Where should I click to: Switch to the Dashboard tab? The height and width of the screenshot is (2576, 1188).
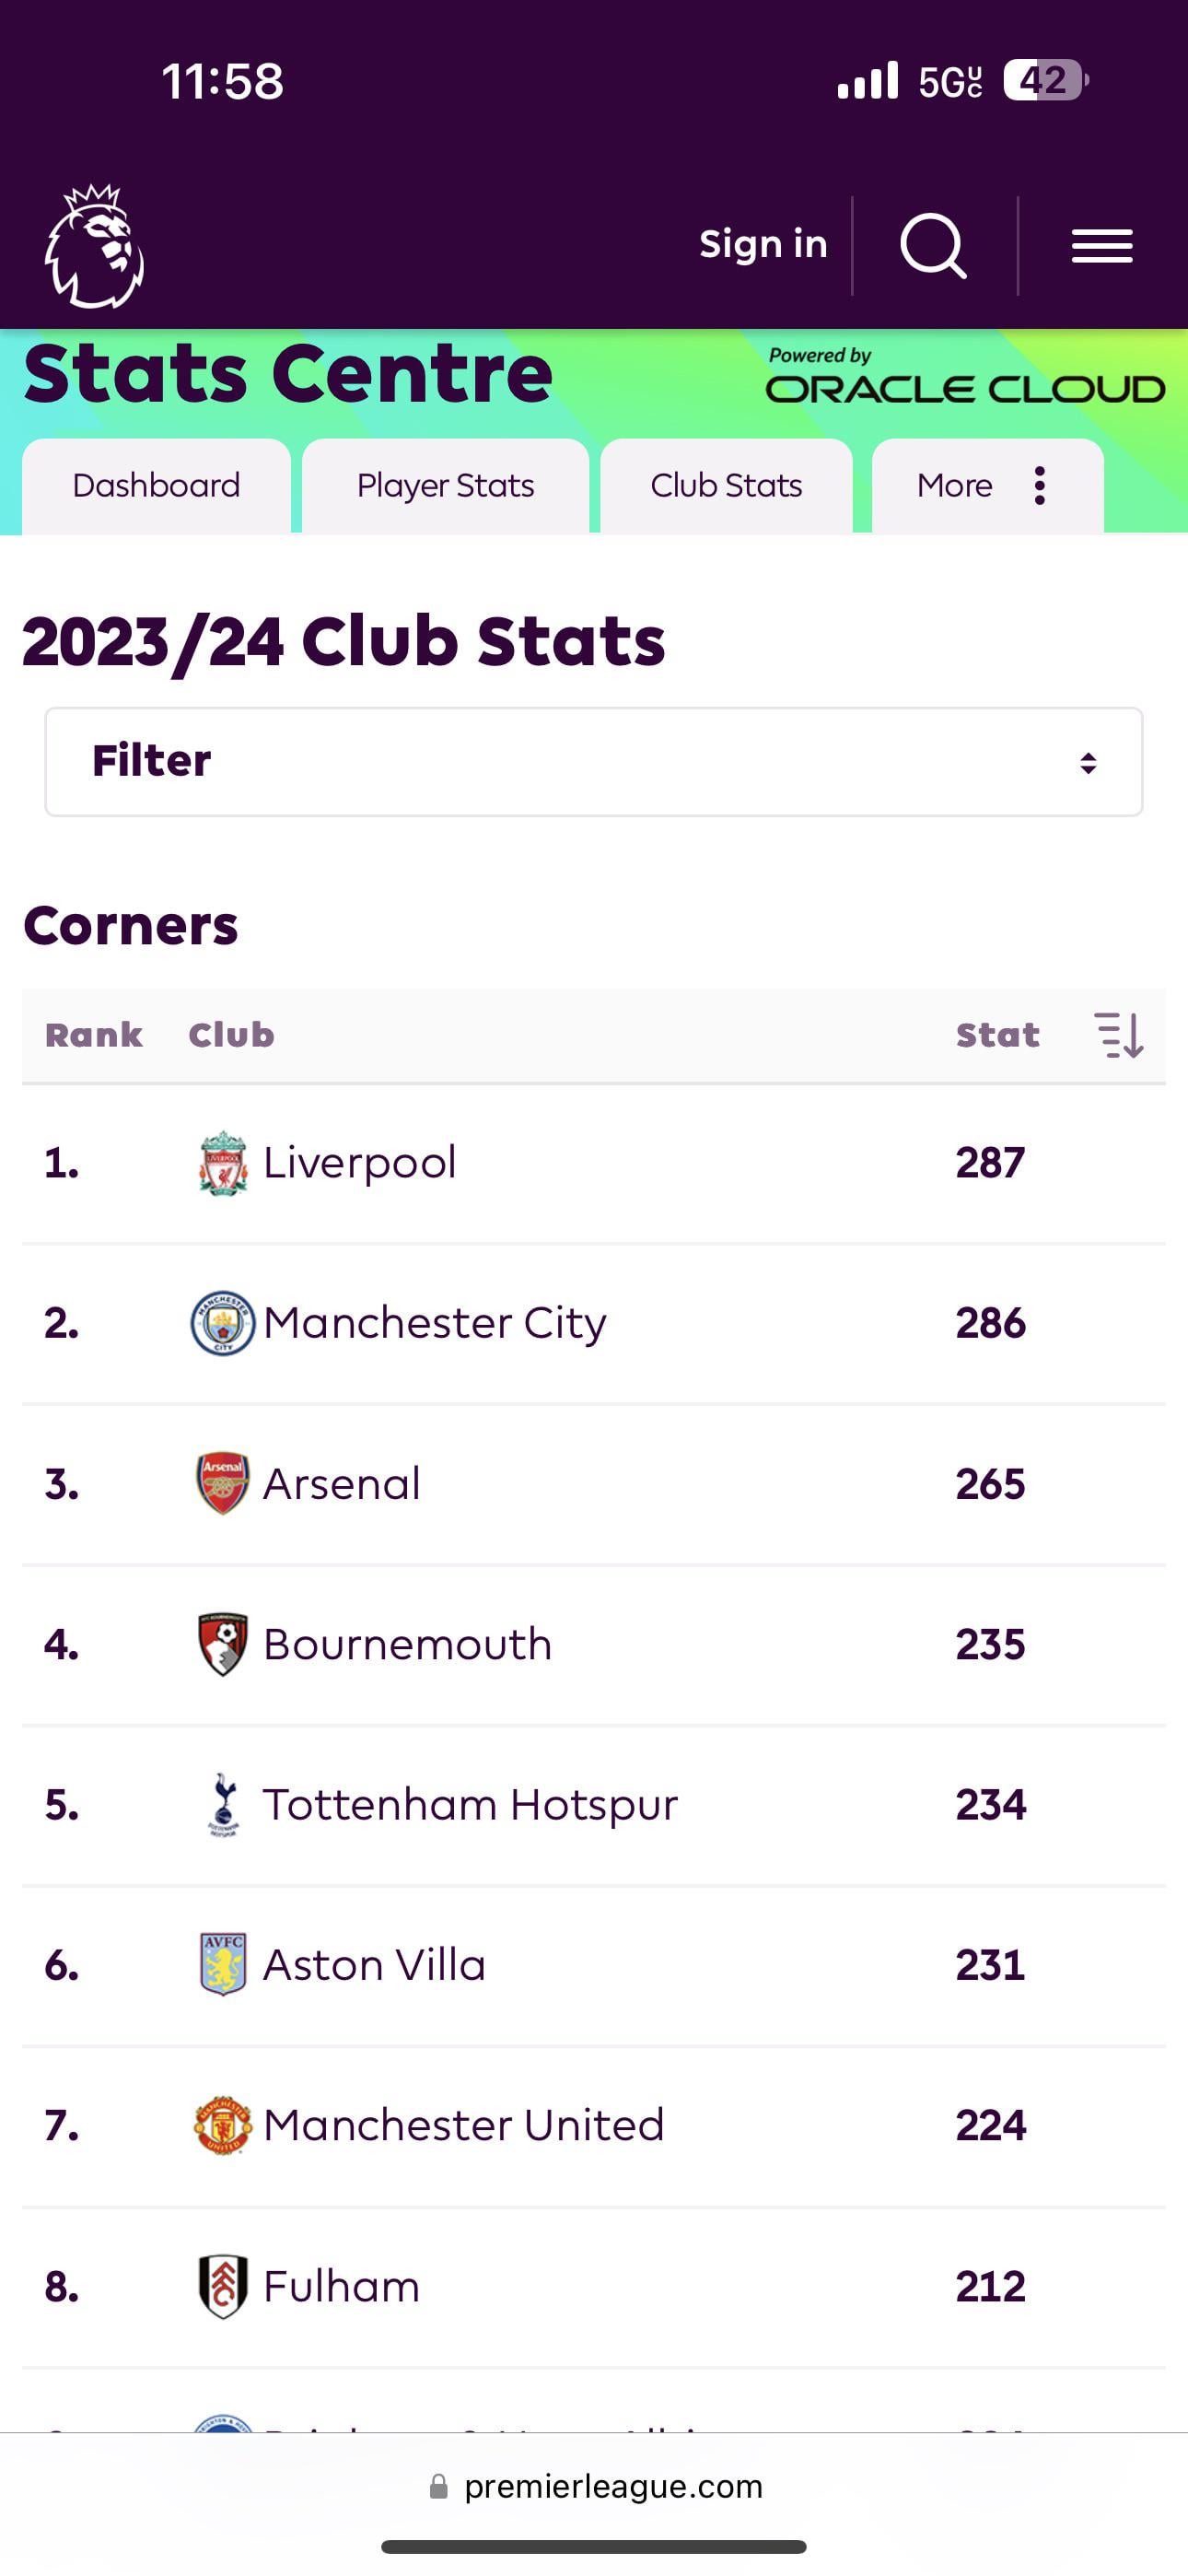(x=157, y=486)
